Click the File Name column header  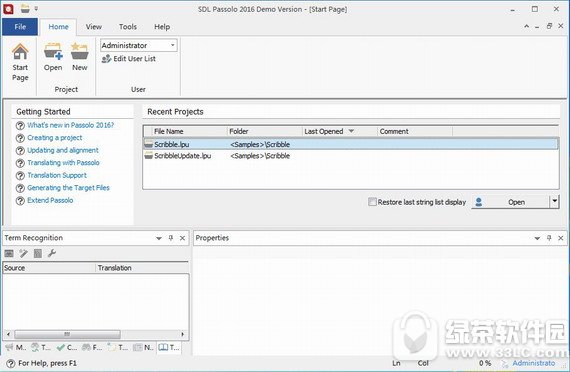coord(189,131)
